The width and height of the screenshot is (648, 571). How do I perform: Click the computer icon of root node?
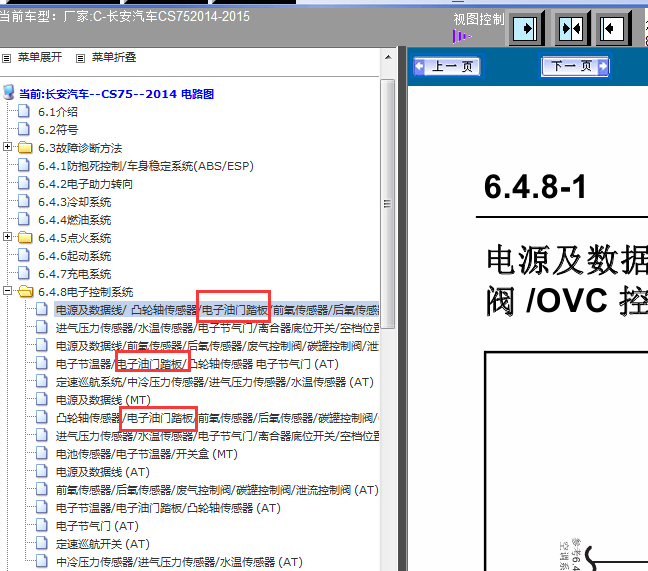point(9,93)
